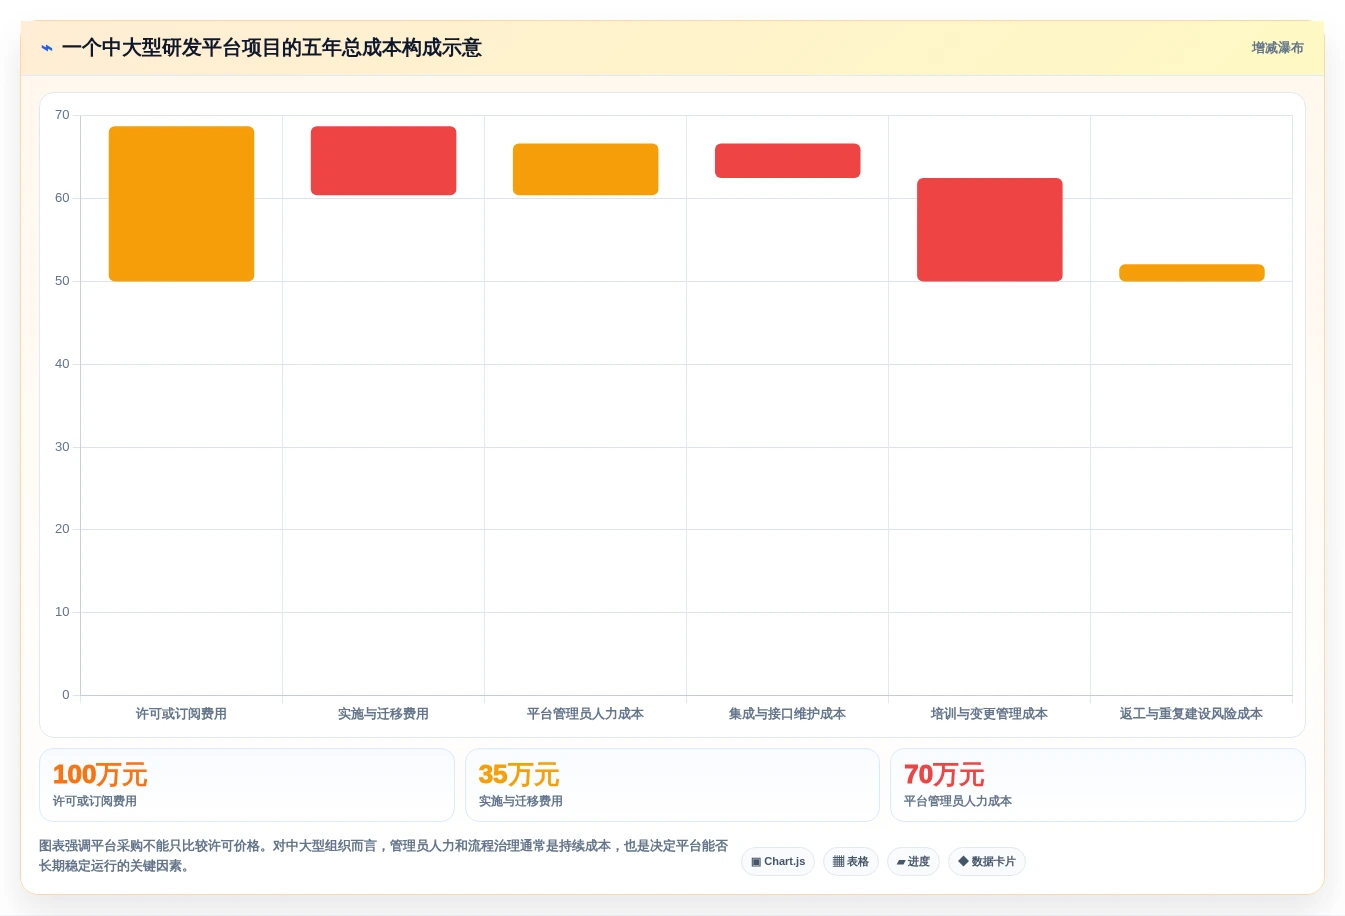Click the chart title 一个中大型研发平台项目的五年总成本构成示意
The width and height of the screenshot is (1345, 916).
click(271, 48)
